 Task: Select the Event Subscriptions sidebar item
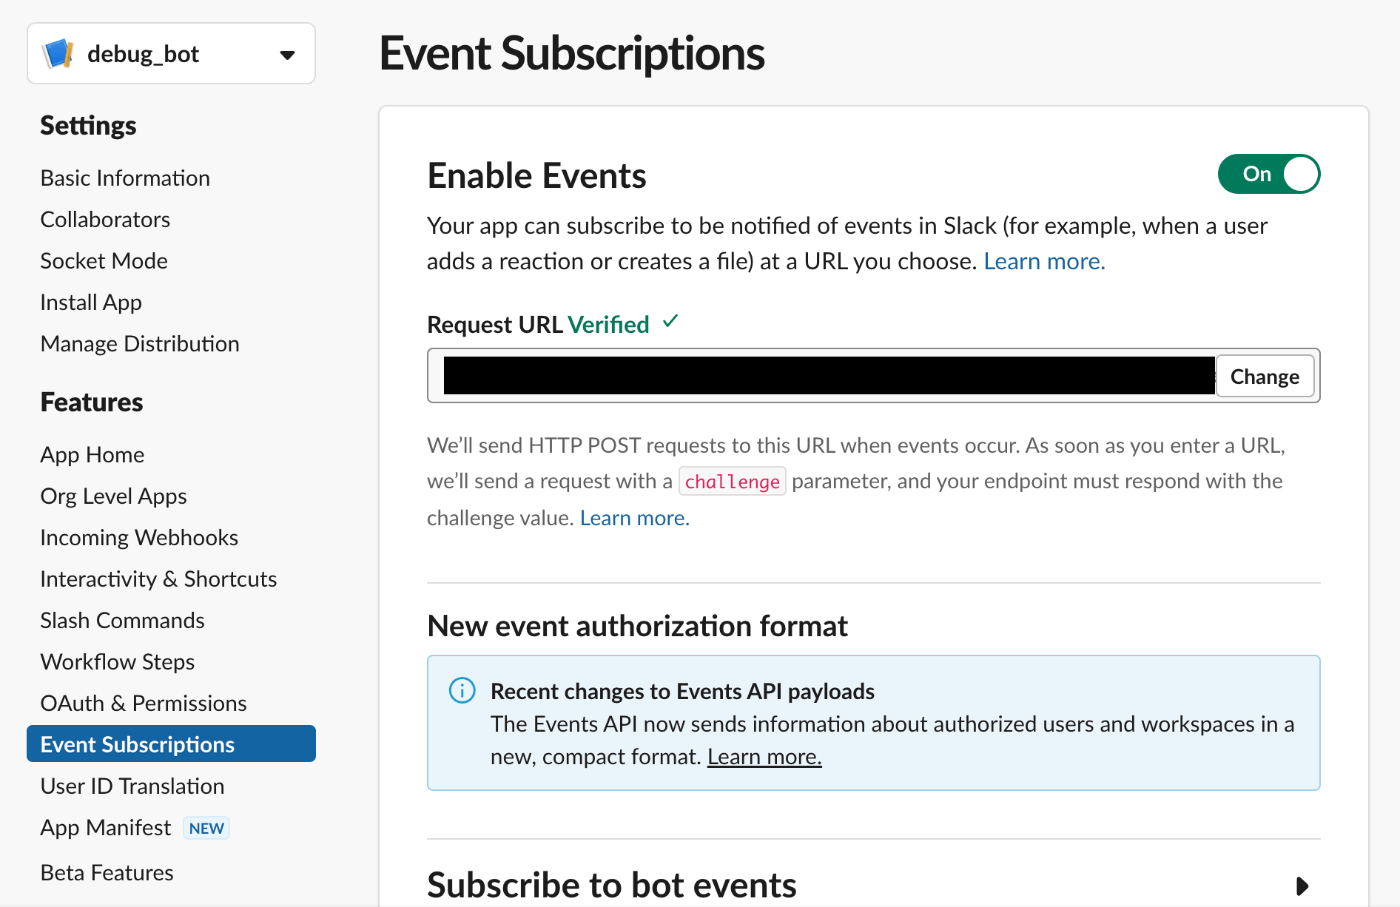coord(171,744)
